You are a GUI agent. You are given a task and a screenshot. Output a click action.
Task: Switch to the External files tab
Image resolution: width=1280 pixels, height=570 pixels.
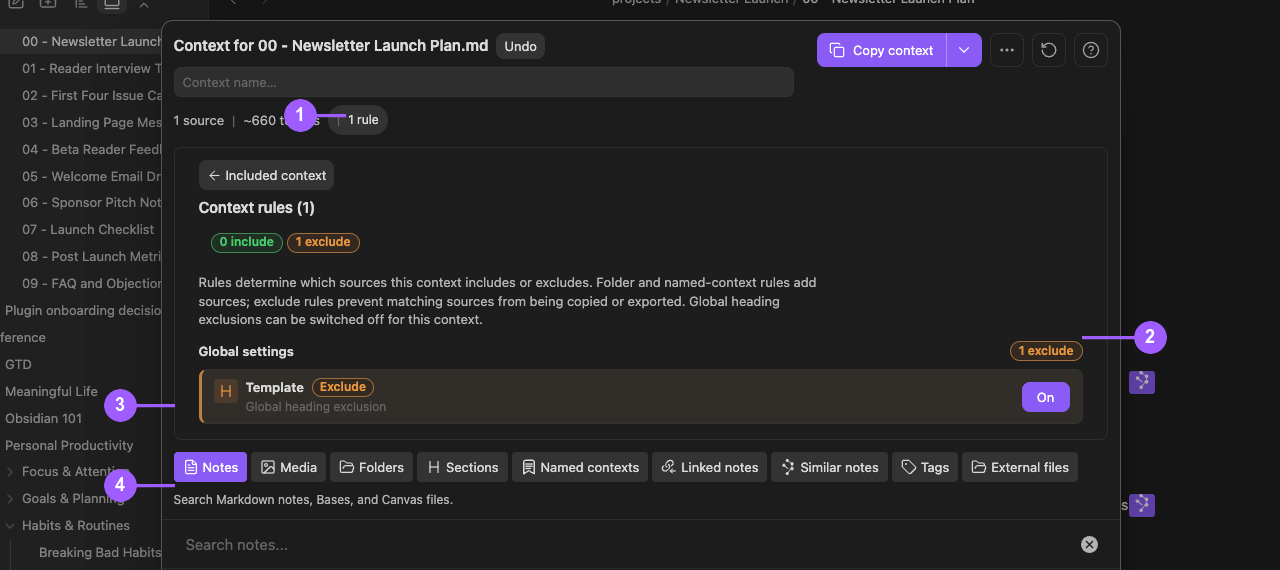click(x=1020, y=467)
